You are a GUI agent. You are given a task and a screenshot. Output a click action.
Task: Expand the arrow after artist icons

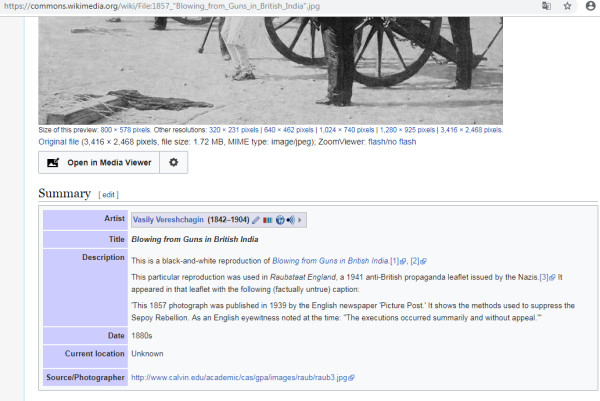click(300, 220)
